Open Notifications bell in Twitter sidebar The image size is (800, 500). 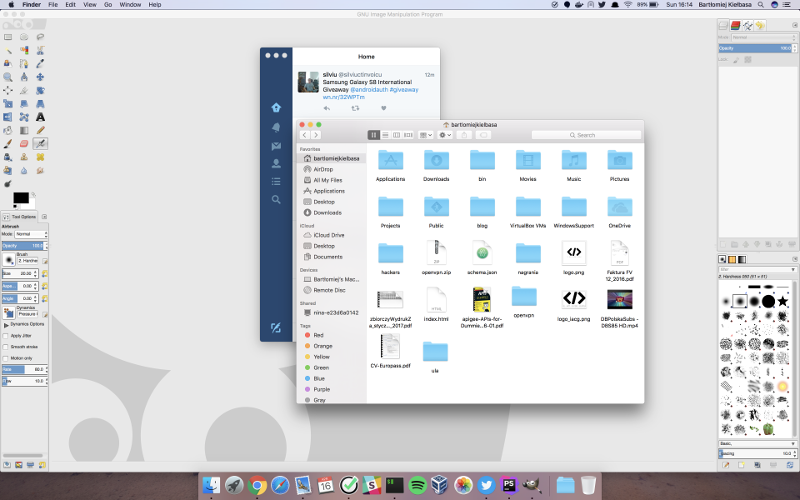[x=276, y=127]
